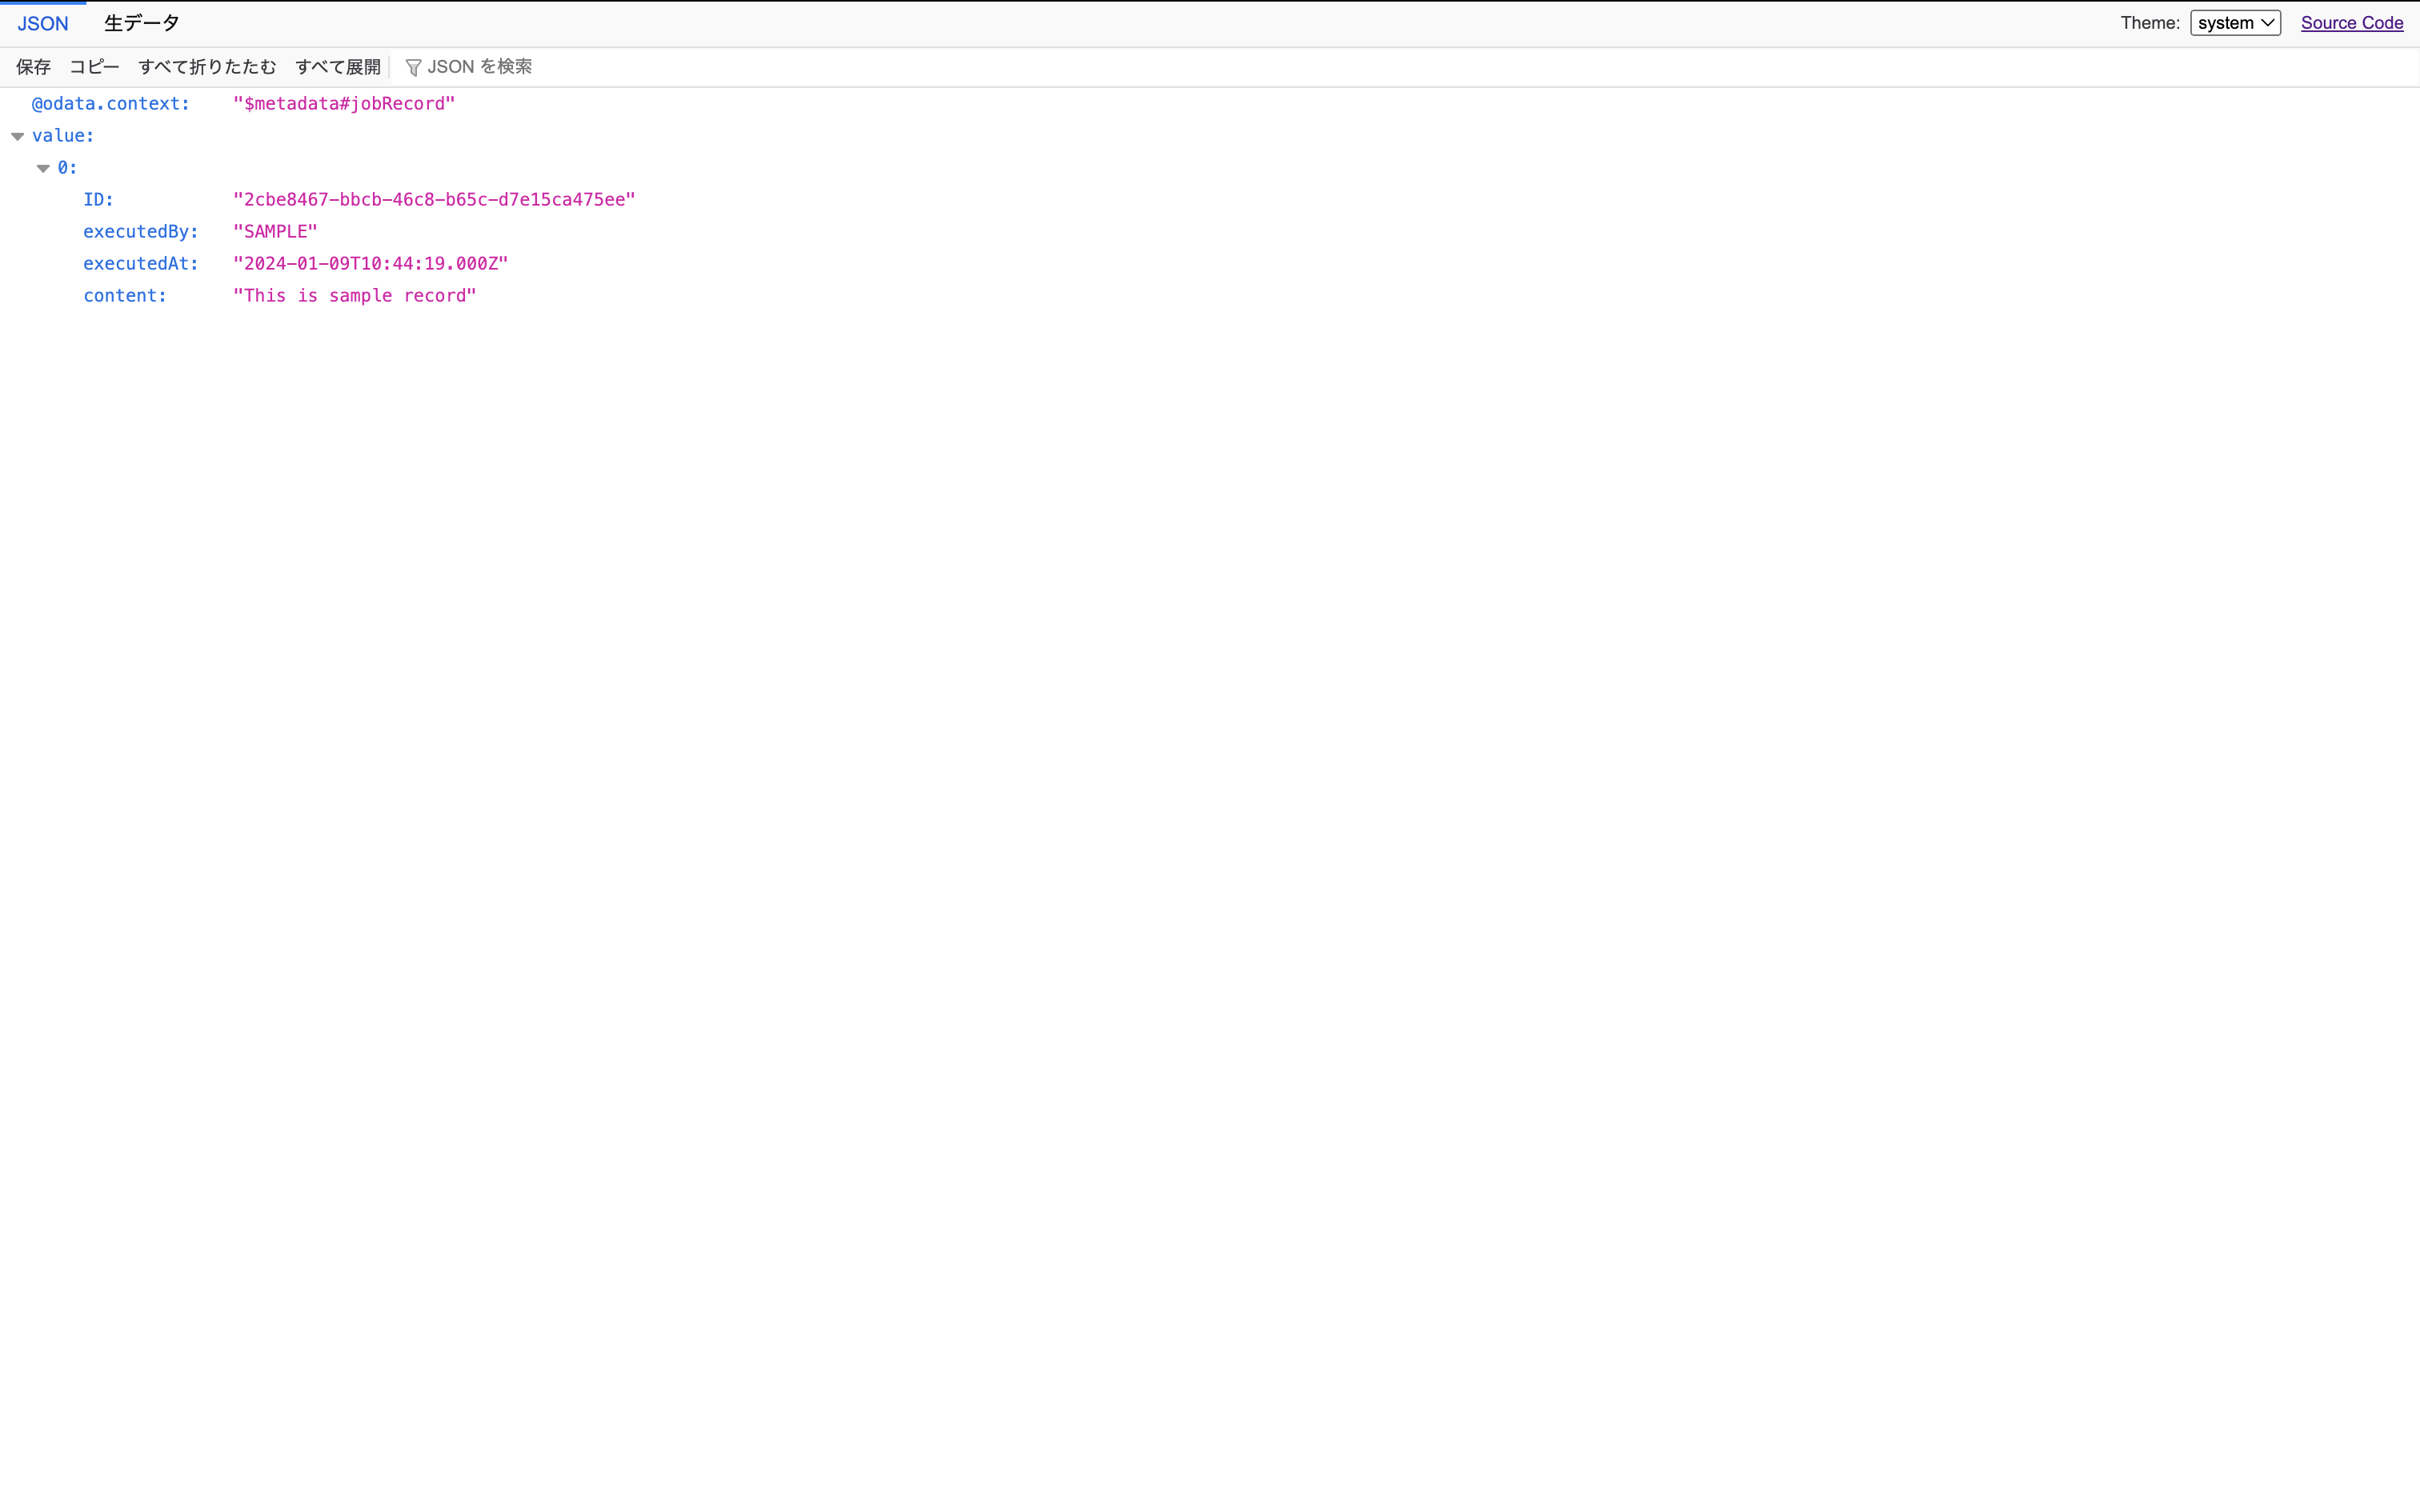Click the "$metadata#jobRecord" value
Viewport: 2420px width, 1512px height.
point(344,104)
